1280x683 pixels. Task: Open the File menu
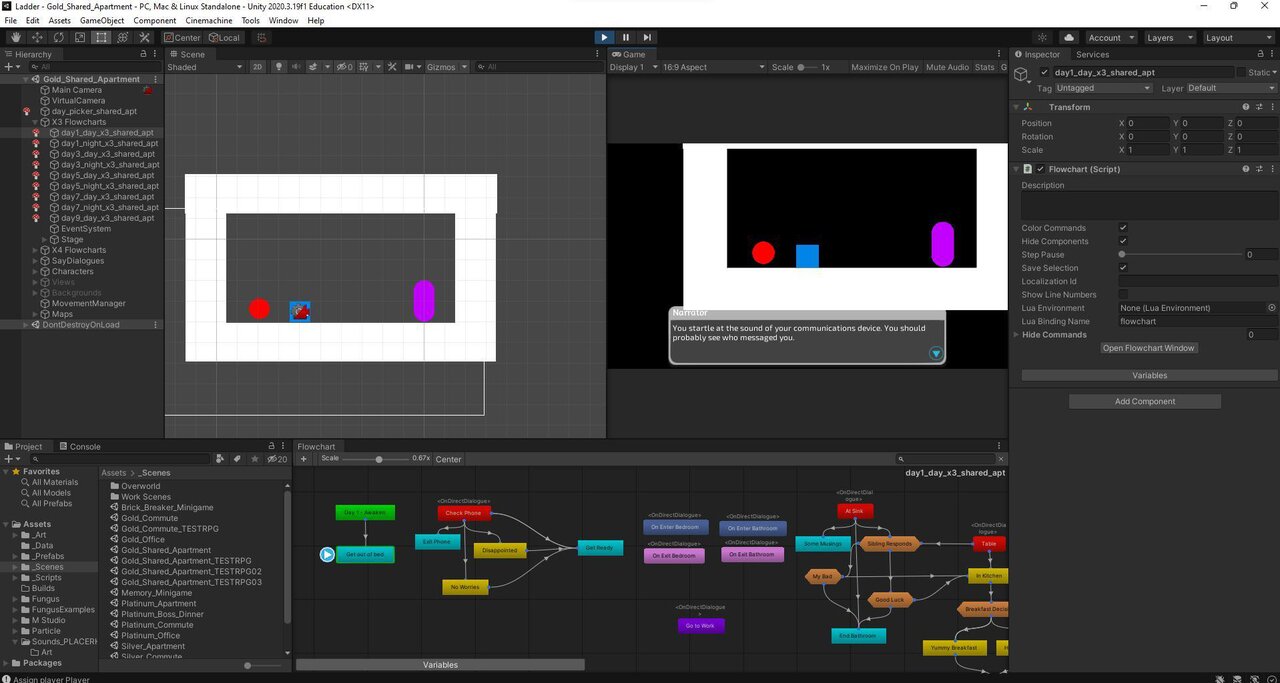point(11,20)
